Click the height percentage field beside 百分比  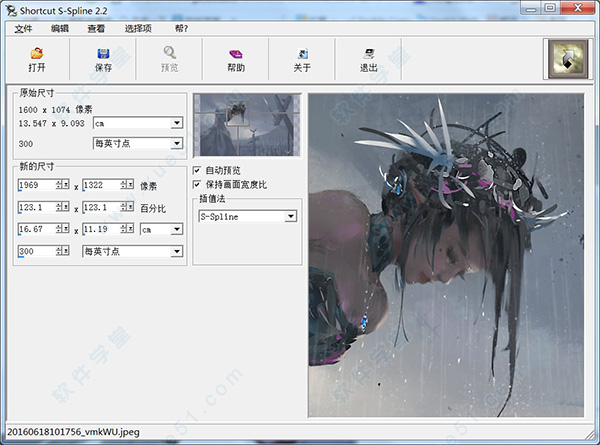click(101, 207)
